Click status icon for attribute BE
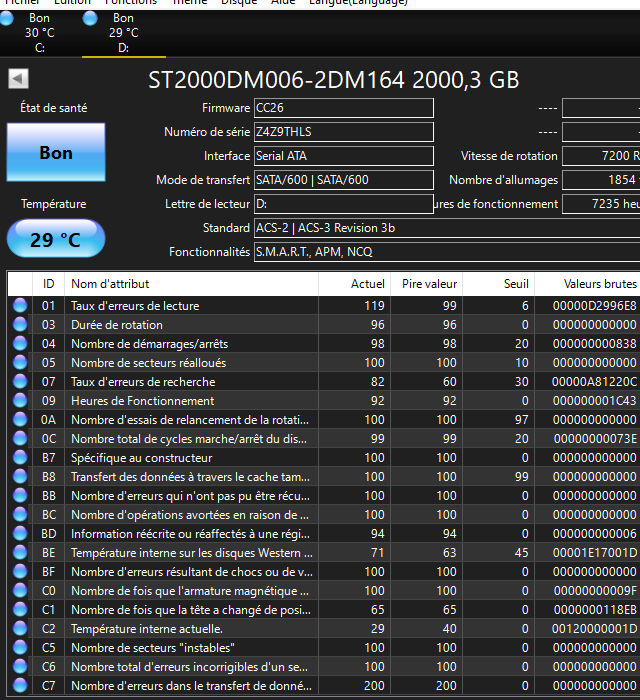 tap(20, 552)
